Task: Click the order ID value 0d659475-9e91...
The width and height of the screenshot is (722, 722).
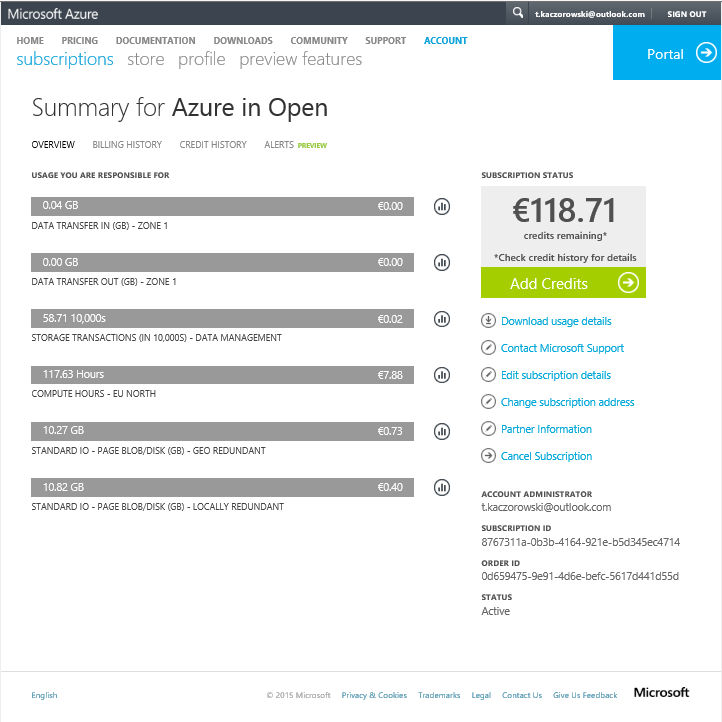Action: (x=580, y=576)
